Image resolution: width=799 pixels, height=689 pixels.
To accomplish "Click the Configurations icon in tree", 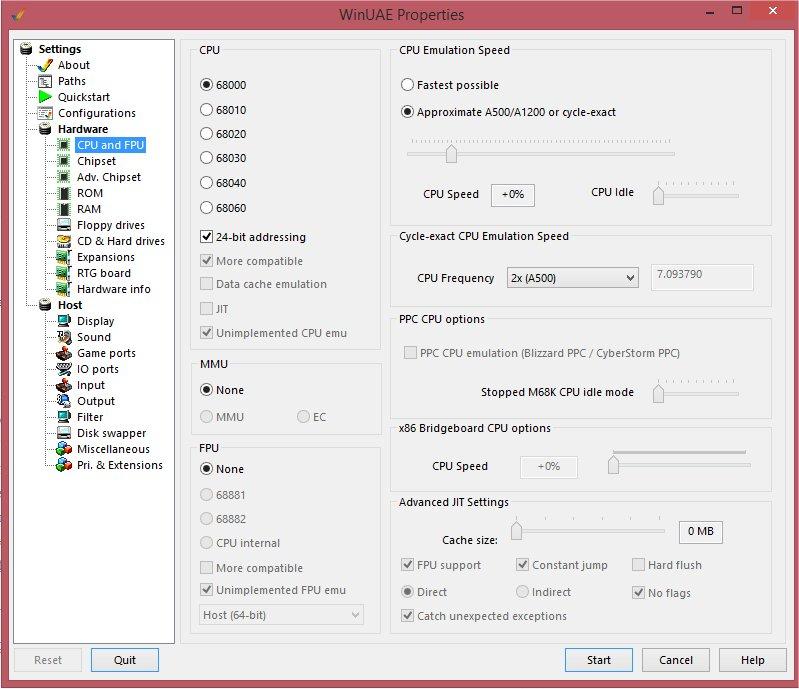I will coord(45,113).
